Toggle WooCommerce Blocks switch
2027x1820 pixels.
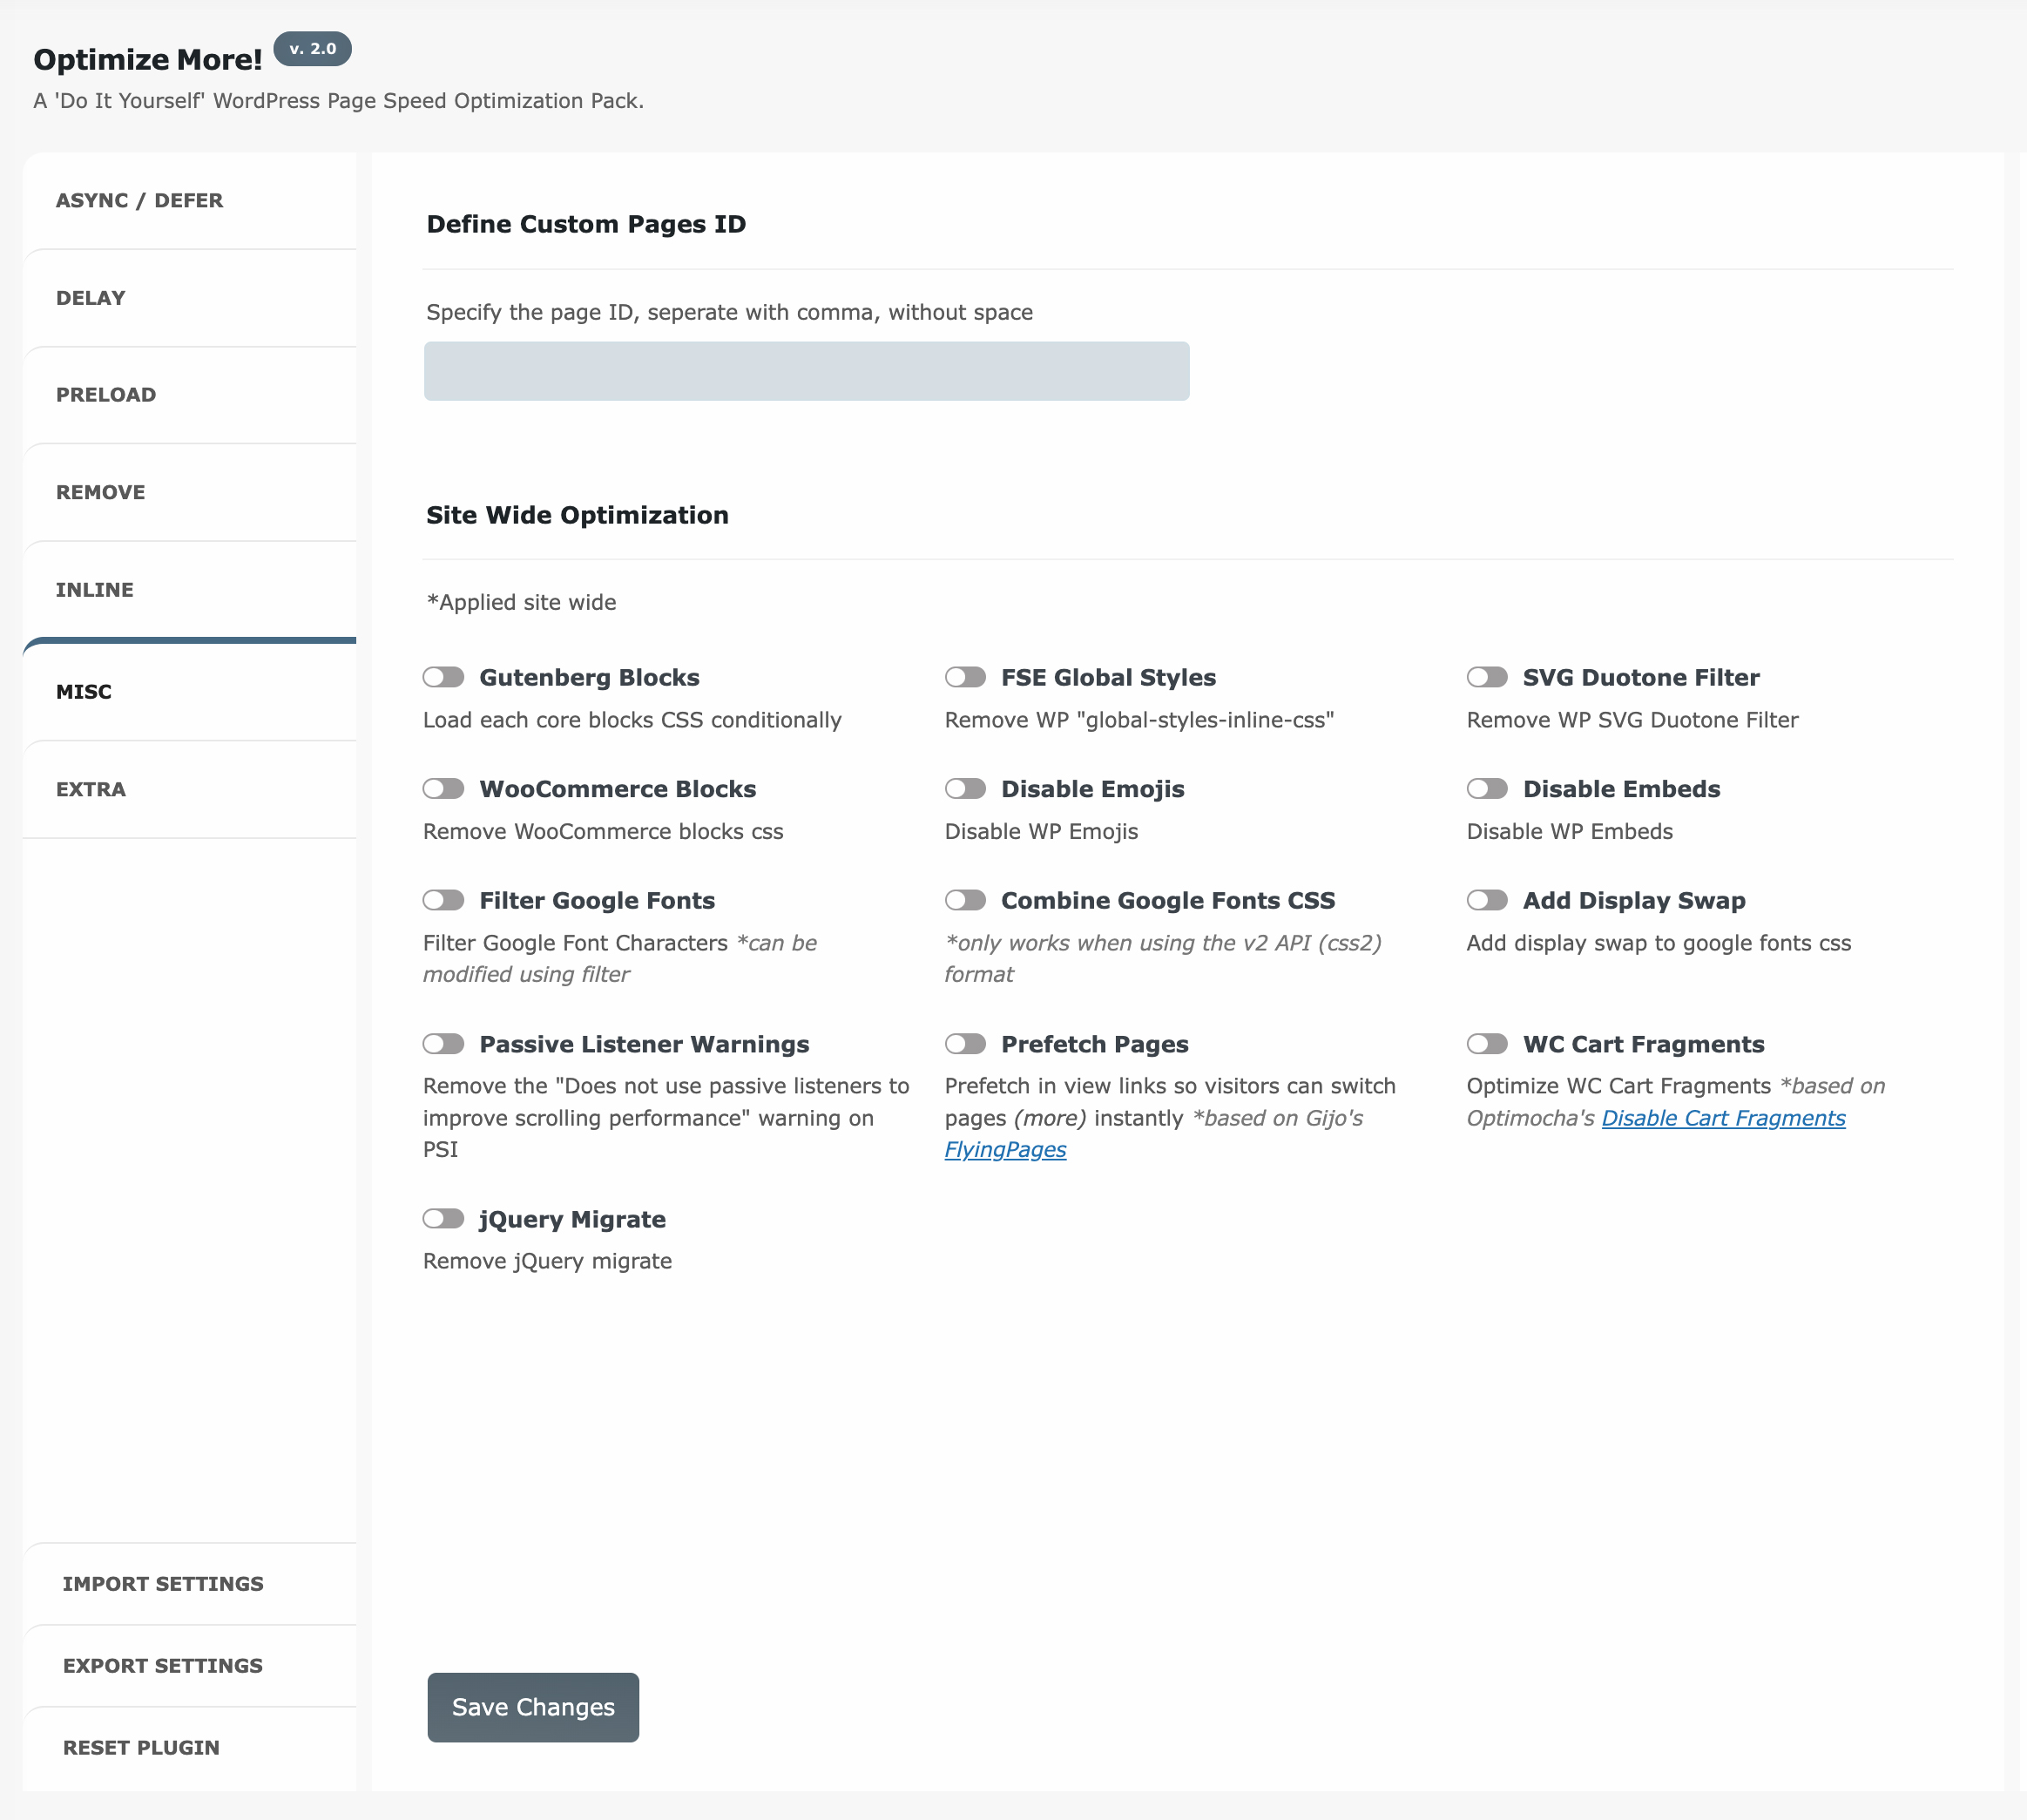[443, 788]
